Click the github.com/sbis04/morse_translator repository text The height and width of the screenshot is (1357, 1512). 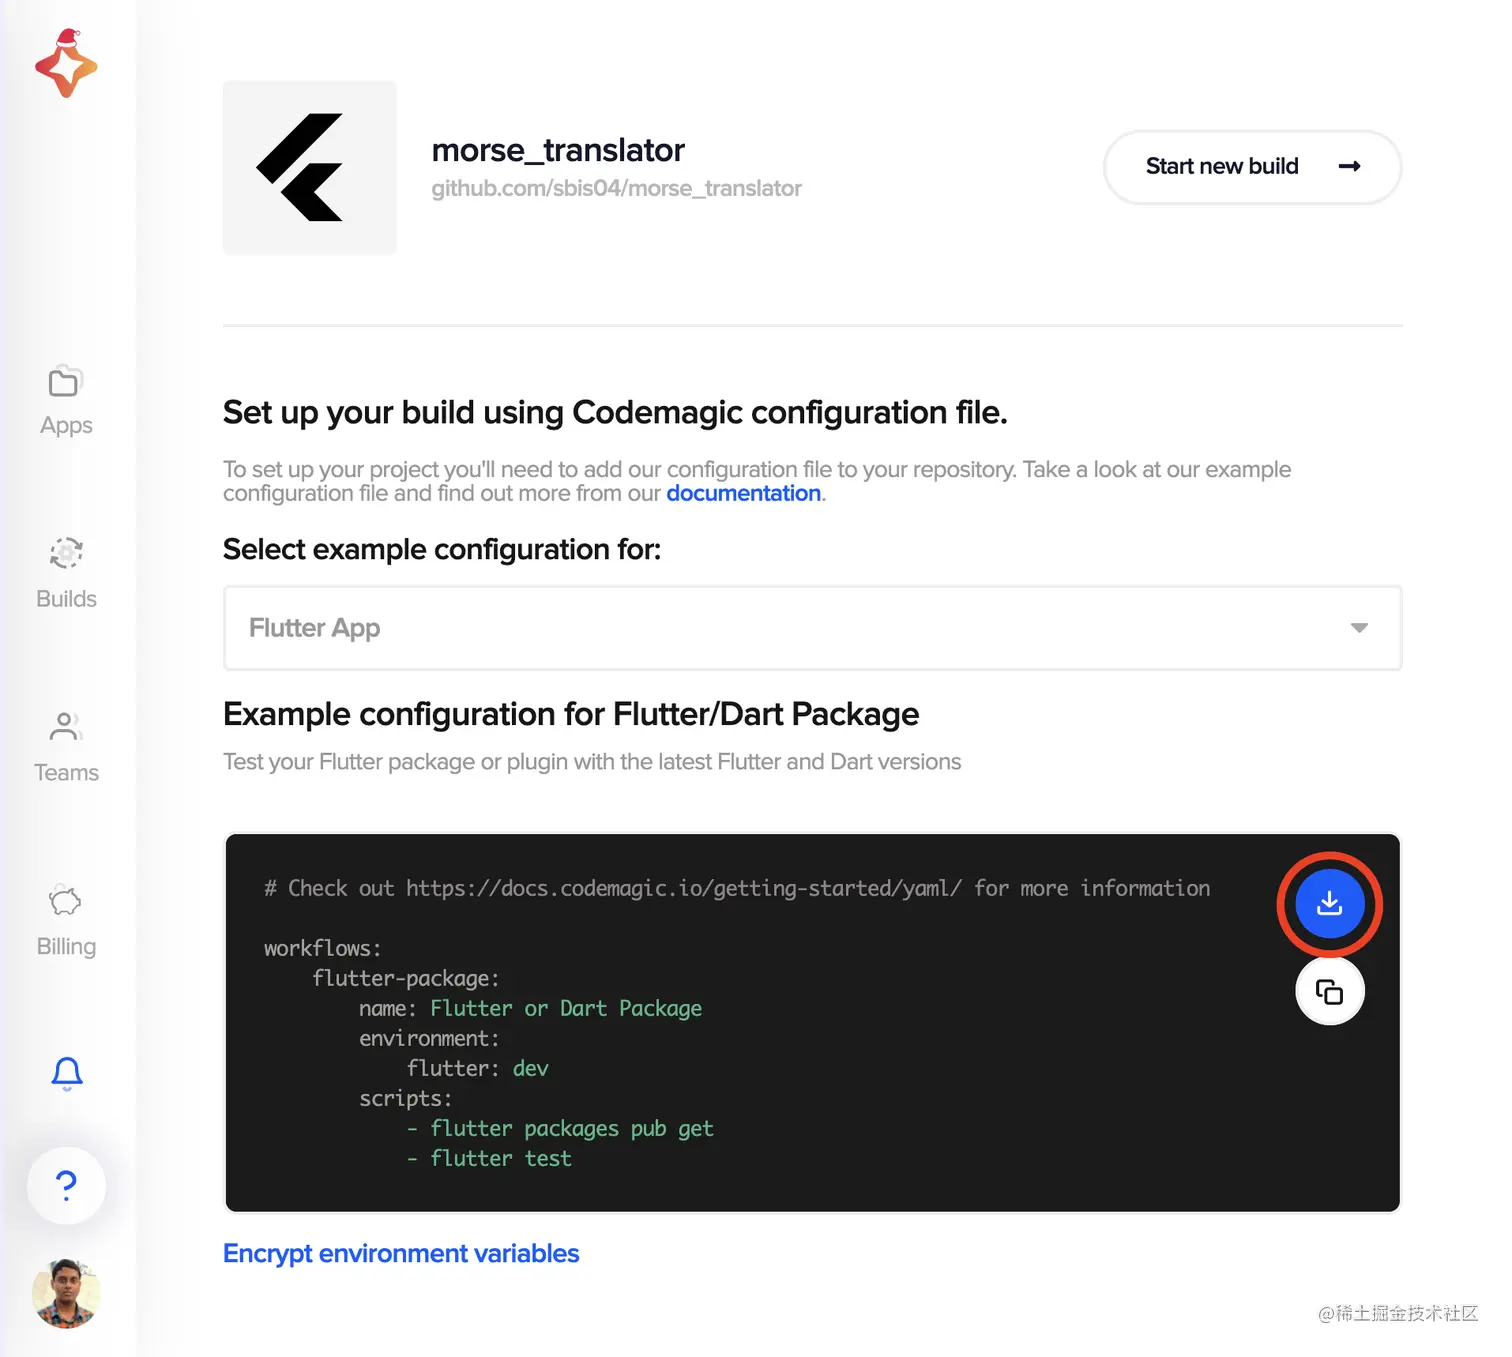616,189
